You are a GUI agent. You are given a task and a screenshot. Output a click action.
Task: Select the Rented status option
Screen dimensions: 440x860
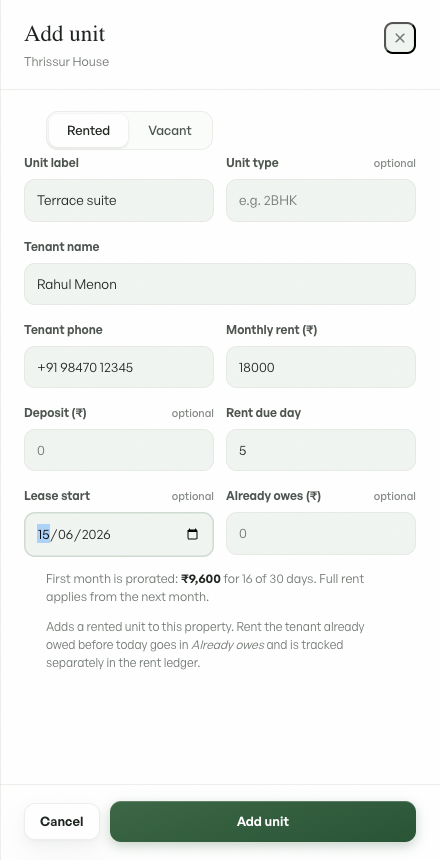[88, 131]
